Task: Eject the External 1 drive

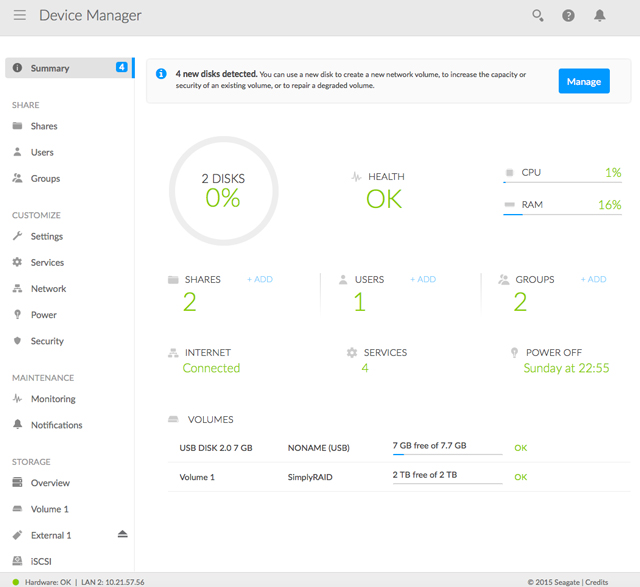Action: [x=122, y=534]
